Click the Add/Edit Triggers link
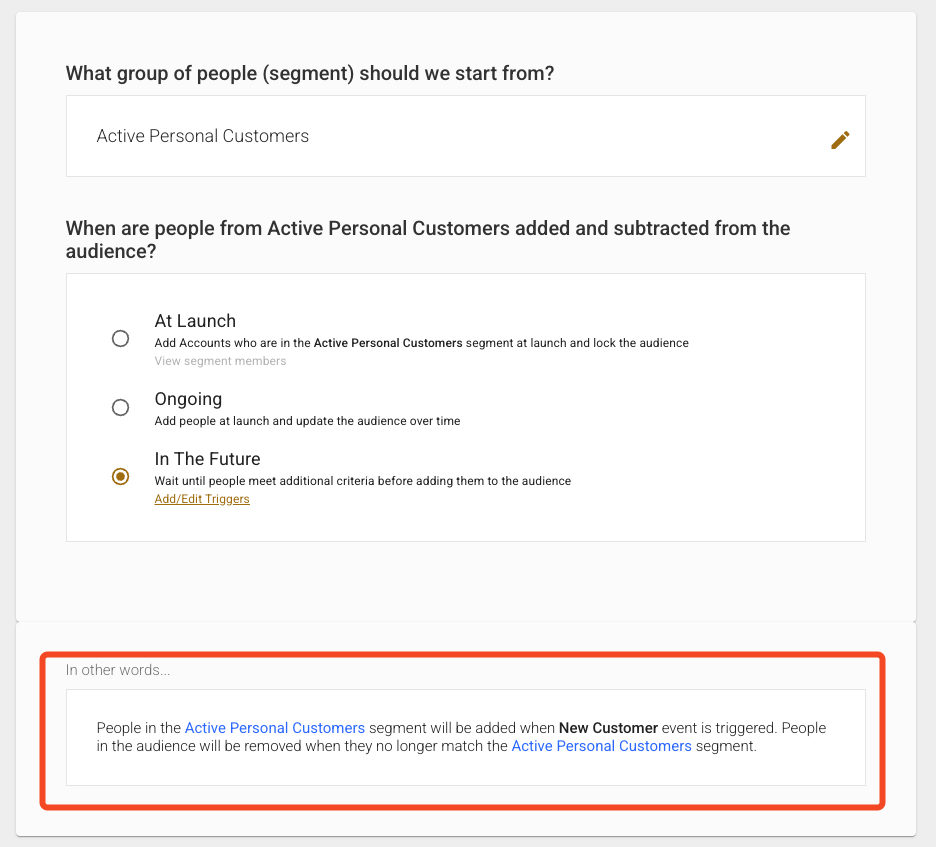This screenshot has width=936, height=847. 202,499
